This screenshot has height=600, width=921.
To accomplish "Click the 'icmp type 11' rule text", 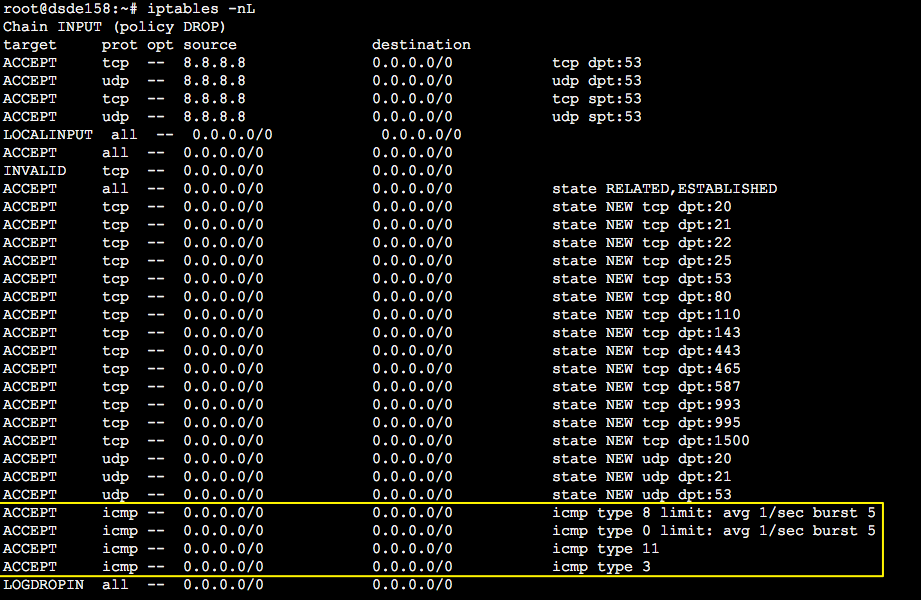I will (x=606, y=549).
